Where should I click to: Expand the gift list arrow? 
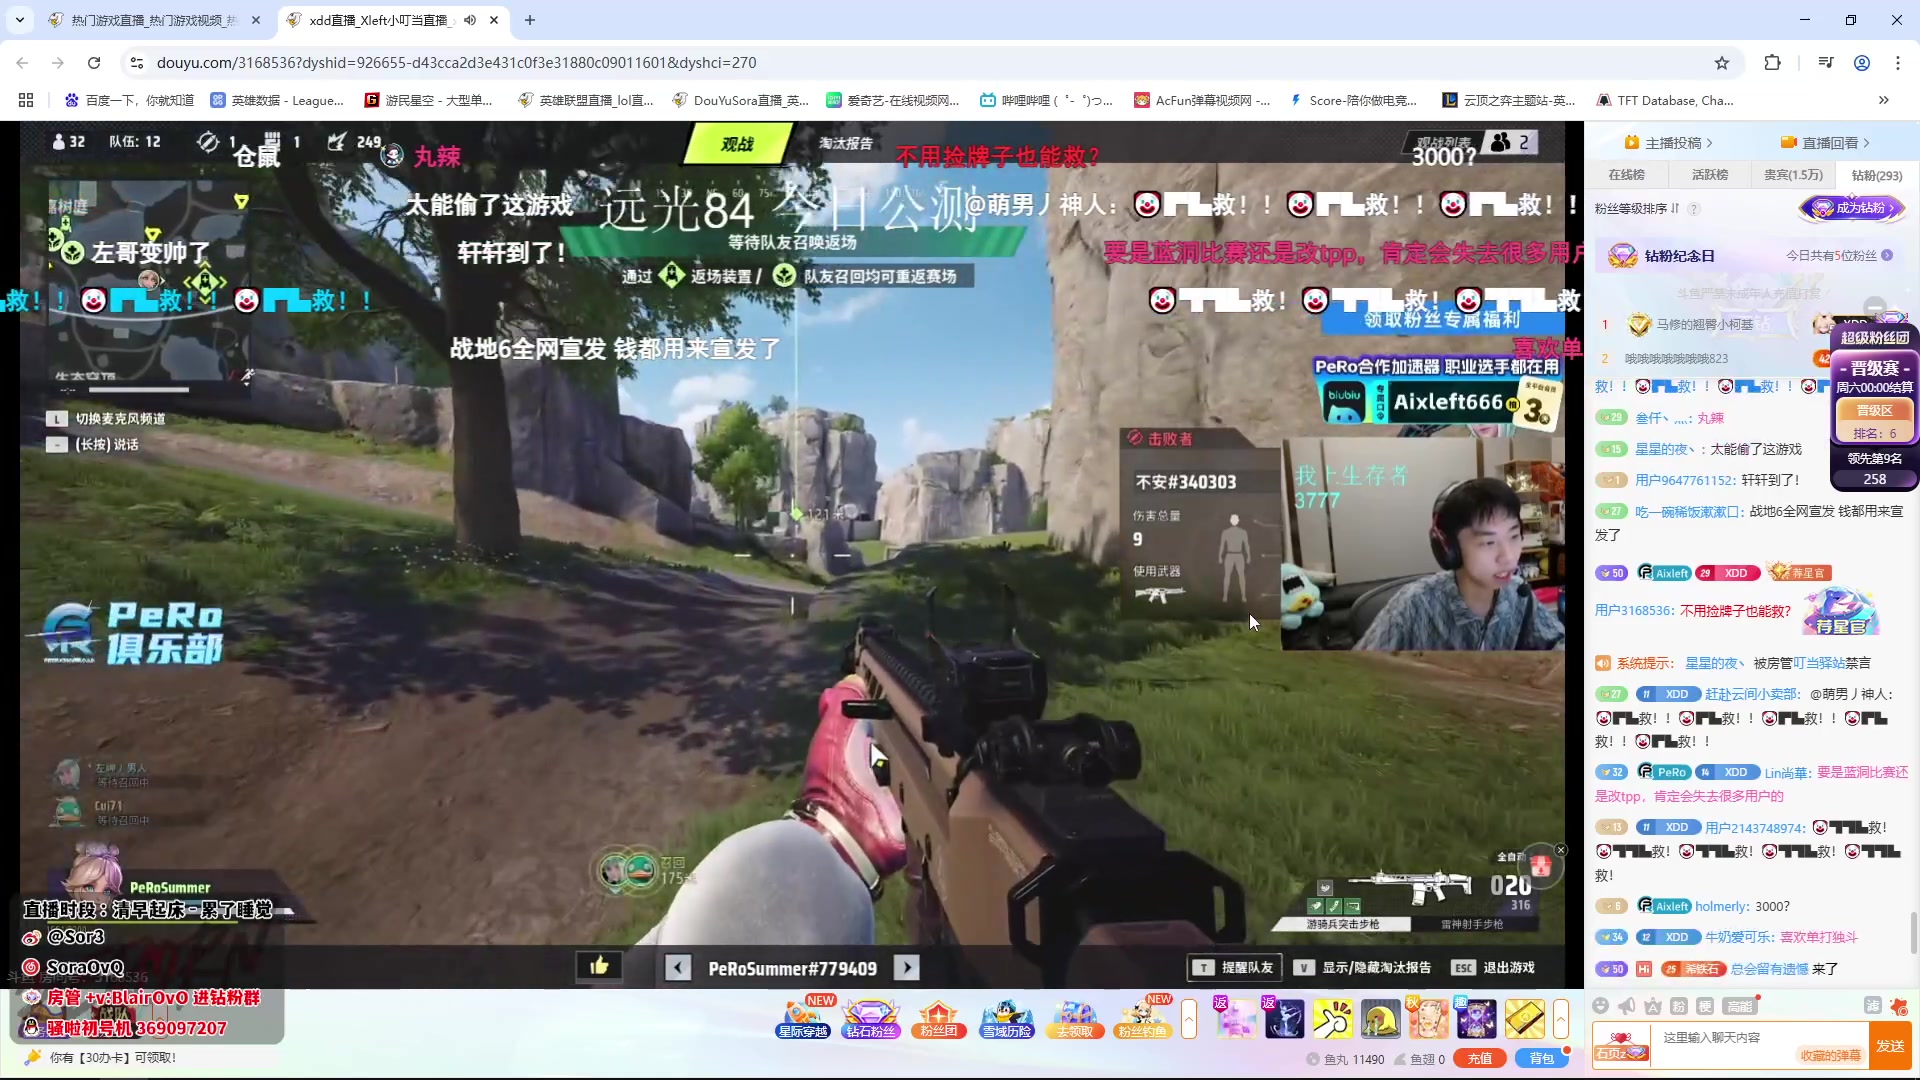pos(1561,1019)
